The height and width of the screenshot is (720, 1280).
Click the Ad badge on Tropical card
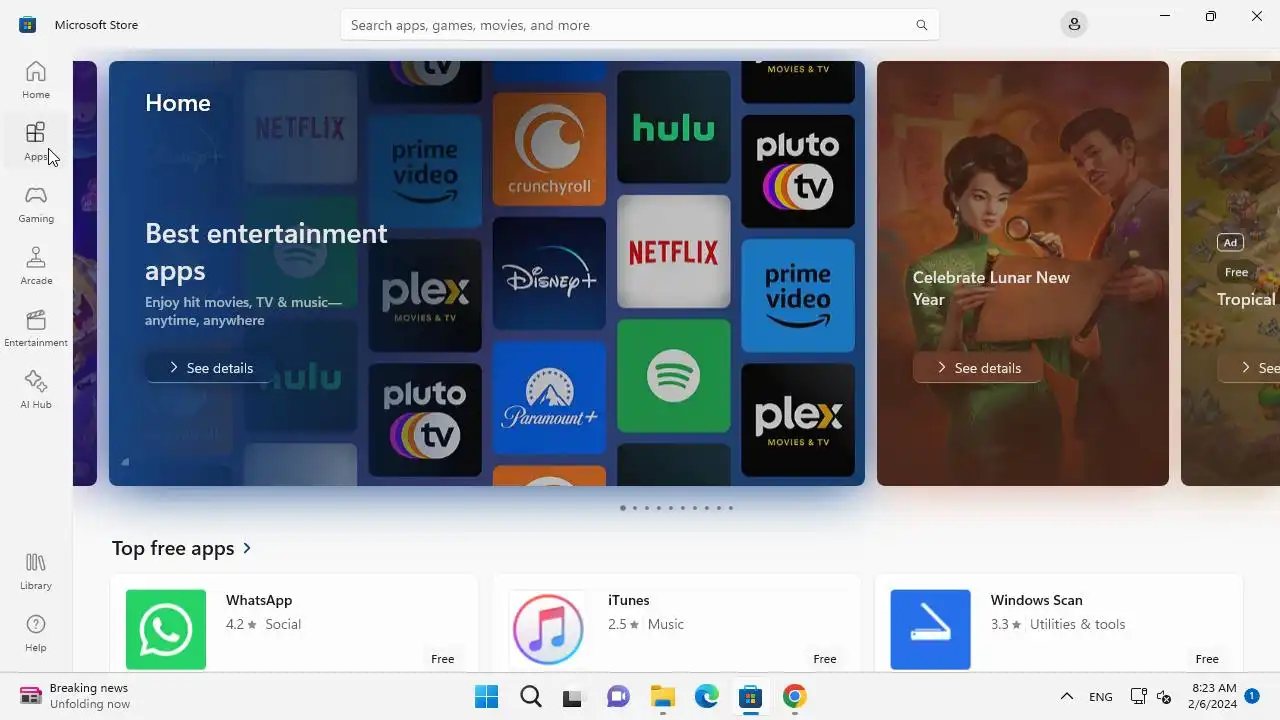coord(1230,242)
